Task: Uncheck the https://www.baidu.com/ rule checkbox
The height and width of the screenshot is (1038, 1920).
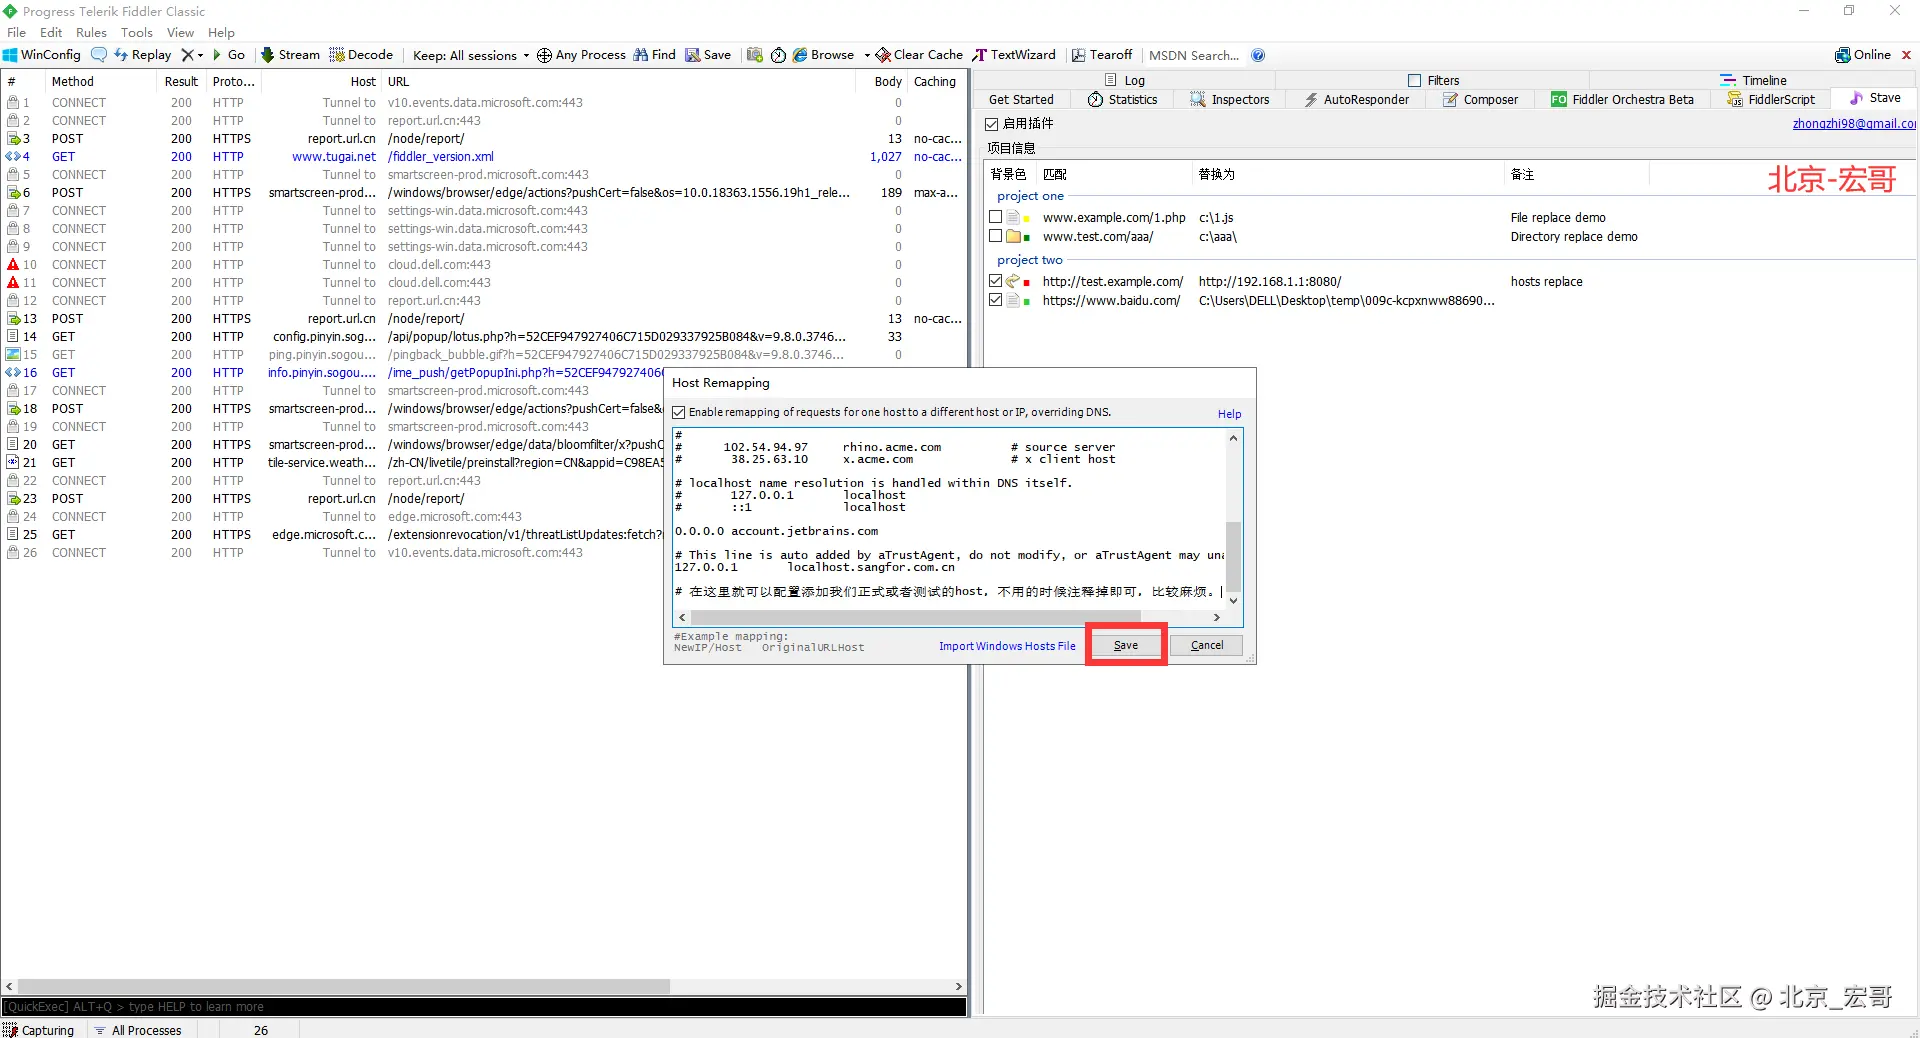Action: click(995, 300)
